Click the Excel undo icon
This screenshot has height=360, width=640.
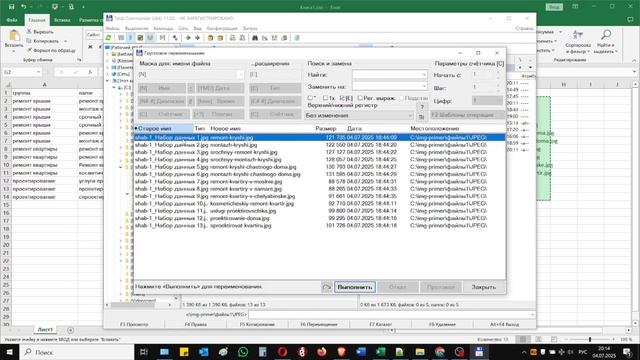24,7
